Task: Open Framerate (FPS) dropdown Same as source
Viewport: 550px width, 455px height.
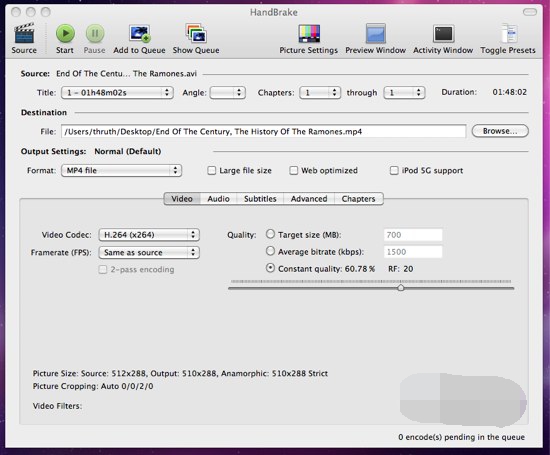Action: [149, 253]
